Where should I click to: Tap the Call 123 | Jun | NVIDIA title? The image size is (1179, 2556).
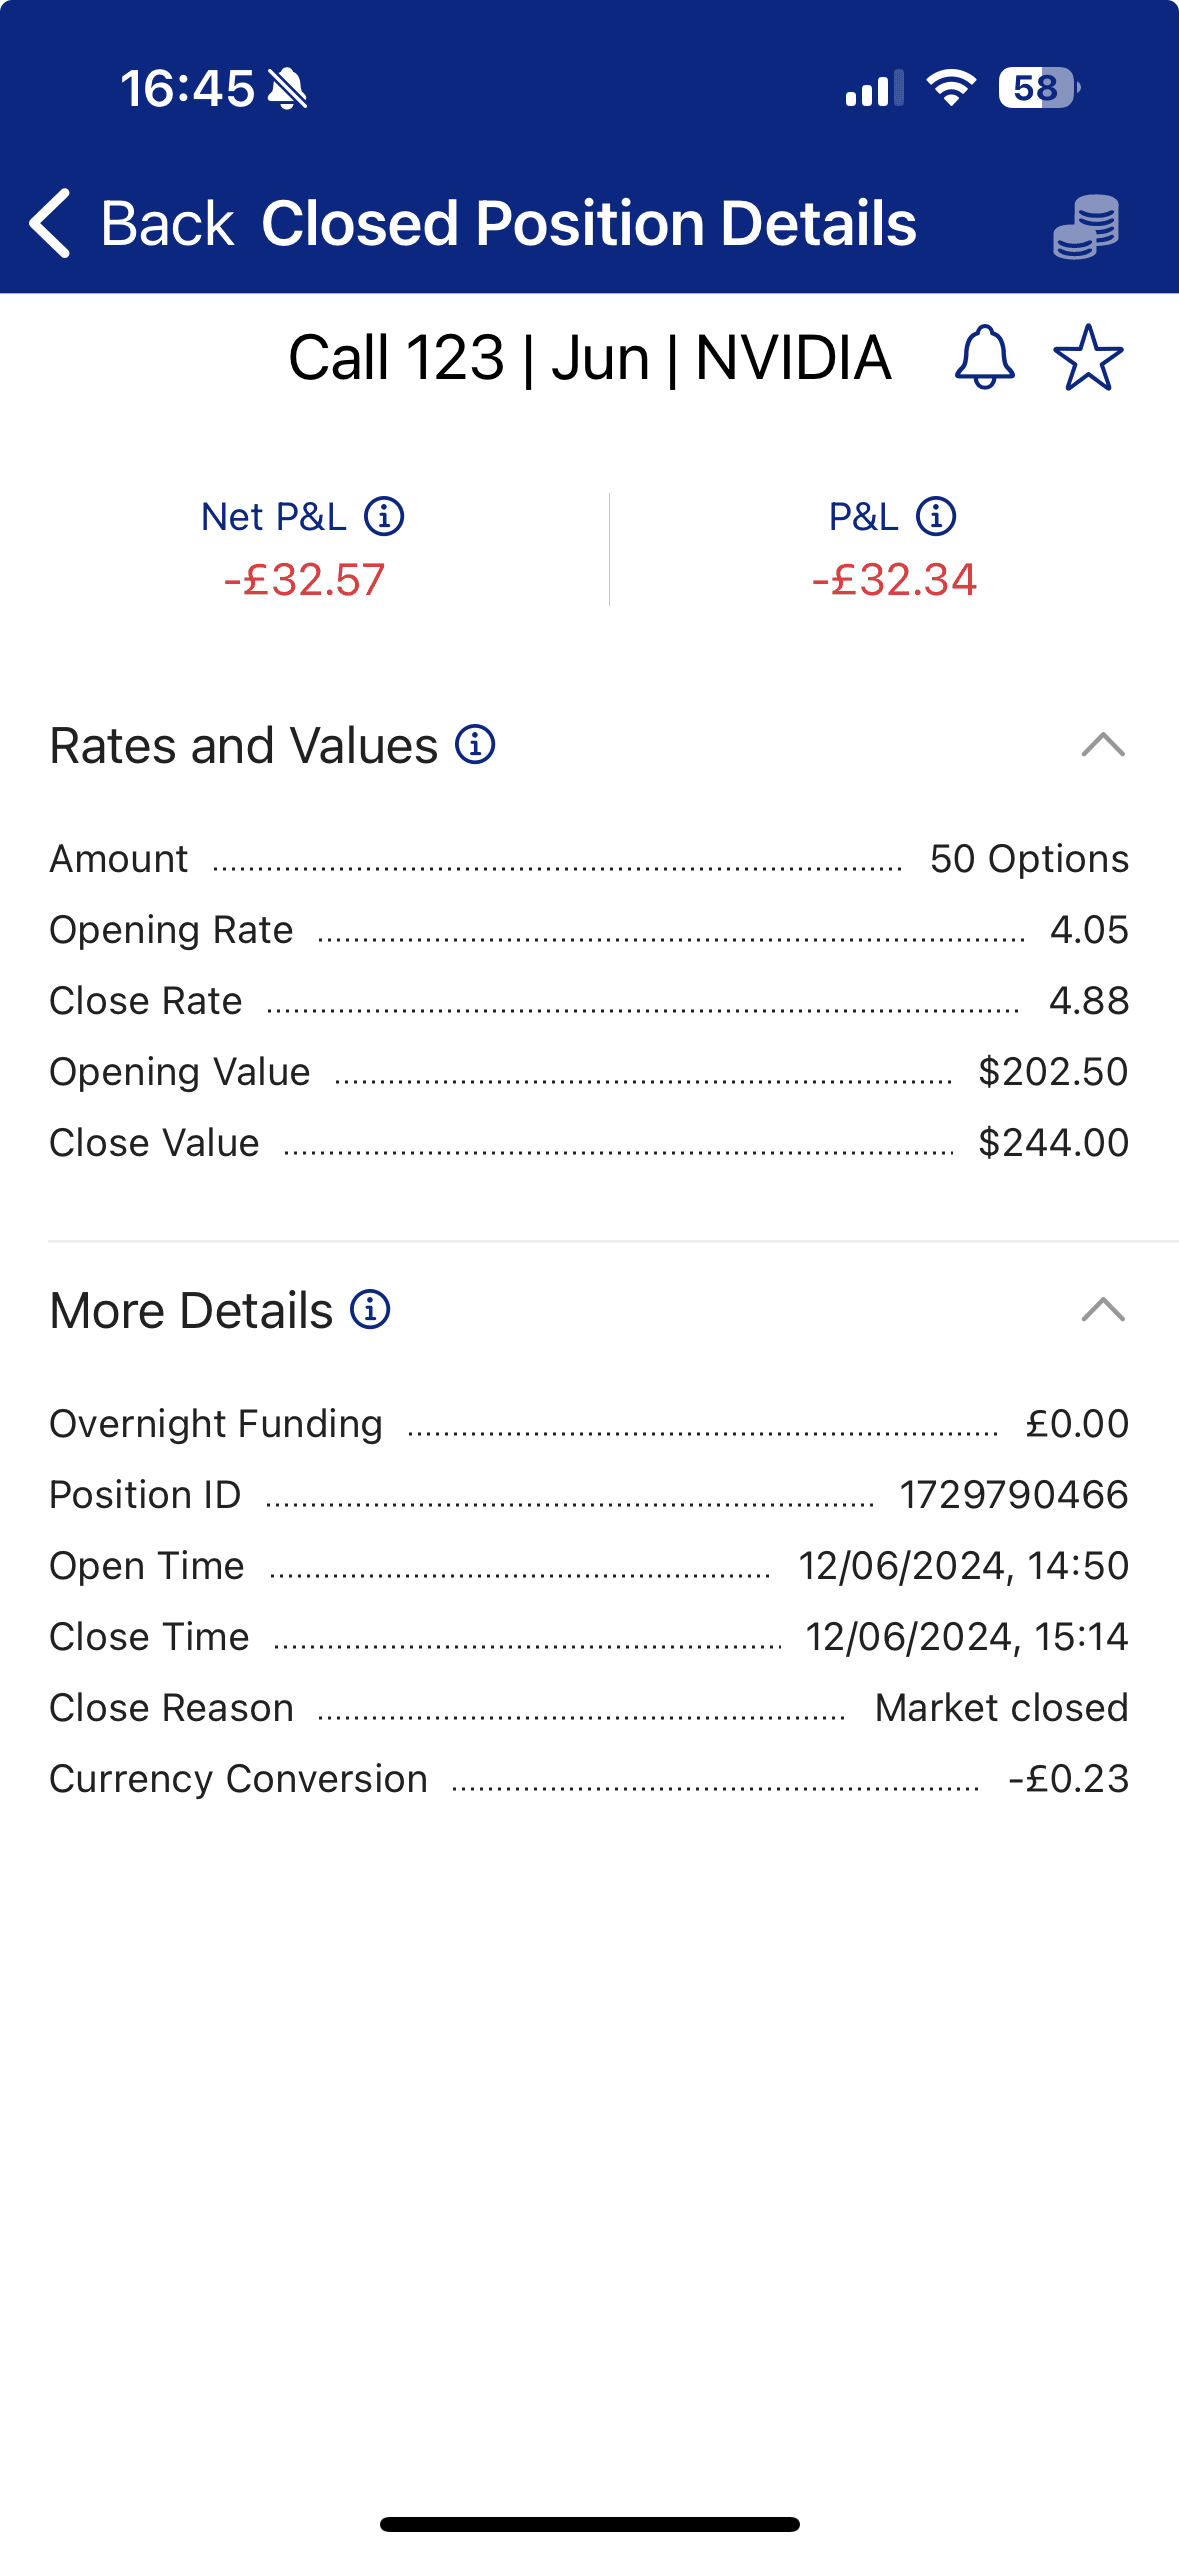coord(589,358)
